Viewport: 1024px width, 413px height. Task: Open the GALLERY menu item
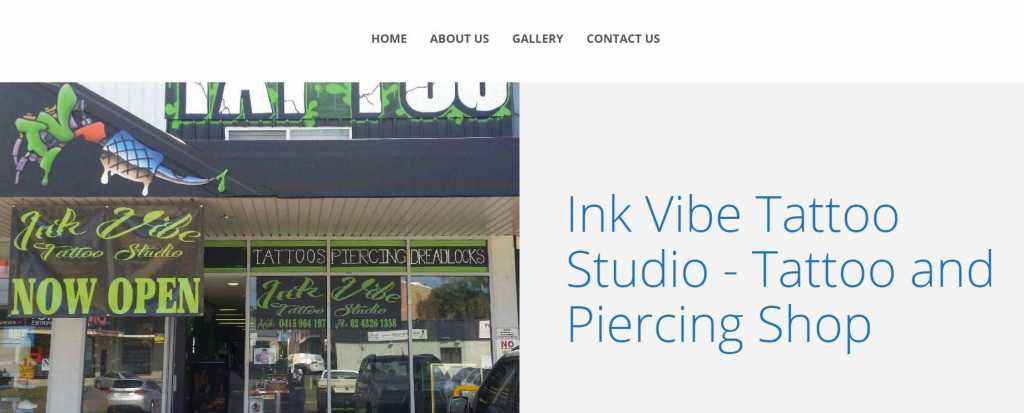[x=537, y=39]
